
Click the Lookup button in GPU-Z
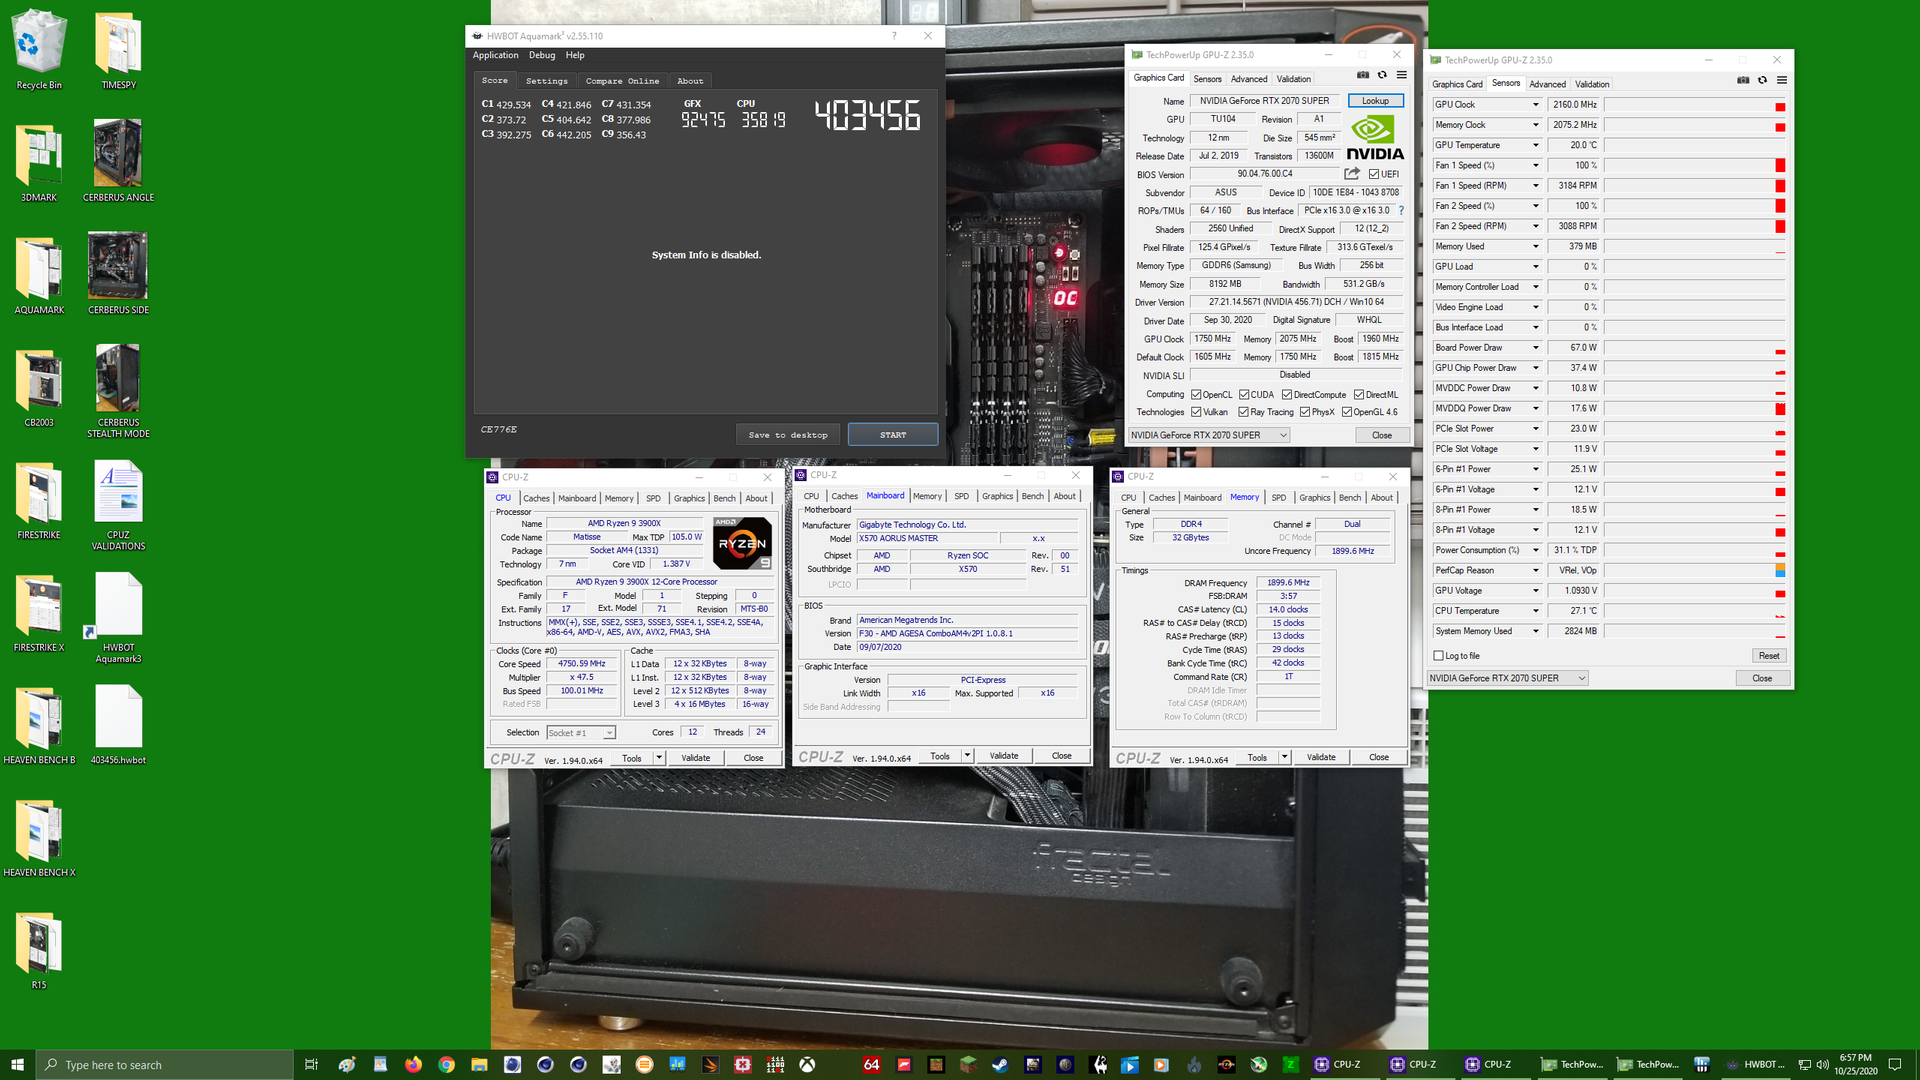(x=1375, y=101)
